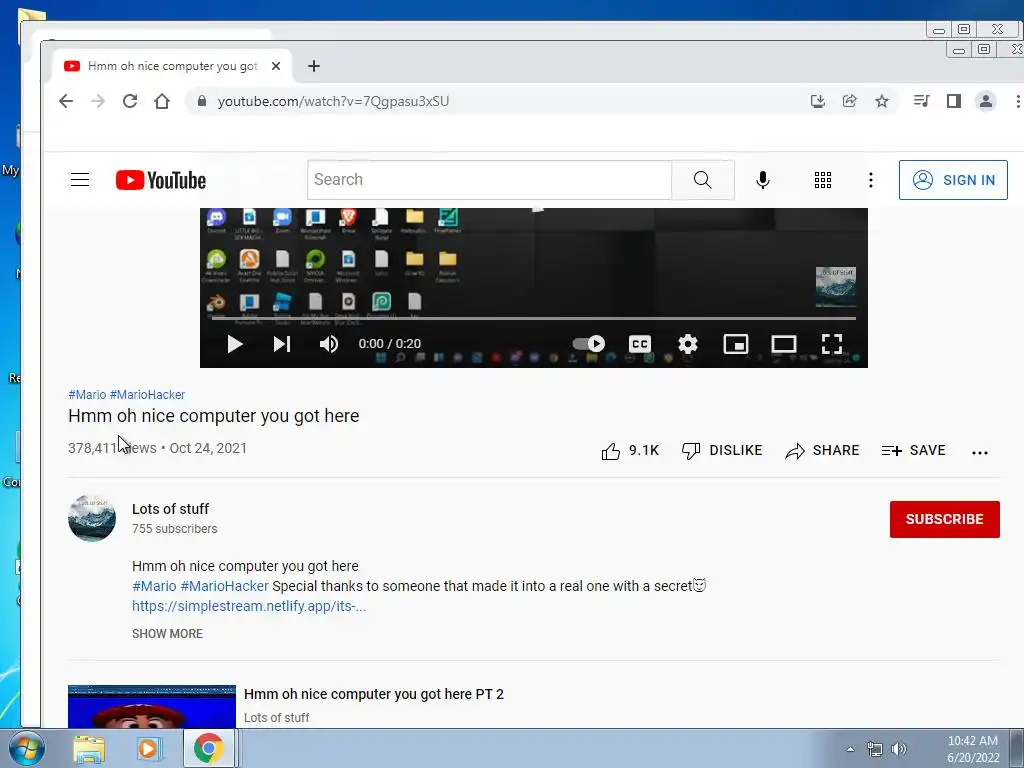The height and width of the screenshot is (768, 1024).
Task: Share this page from address bar
Action: 850,101
